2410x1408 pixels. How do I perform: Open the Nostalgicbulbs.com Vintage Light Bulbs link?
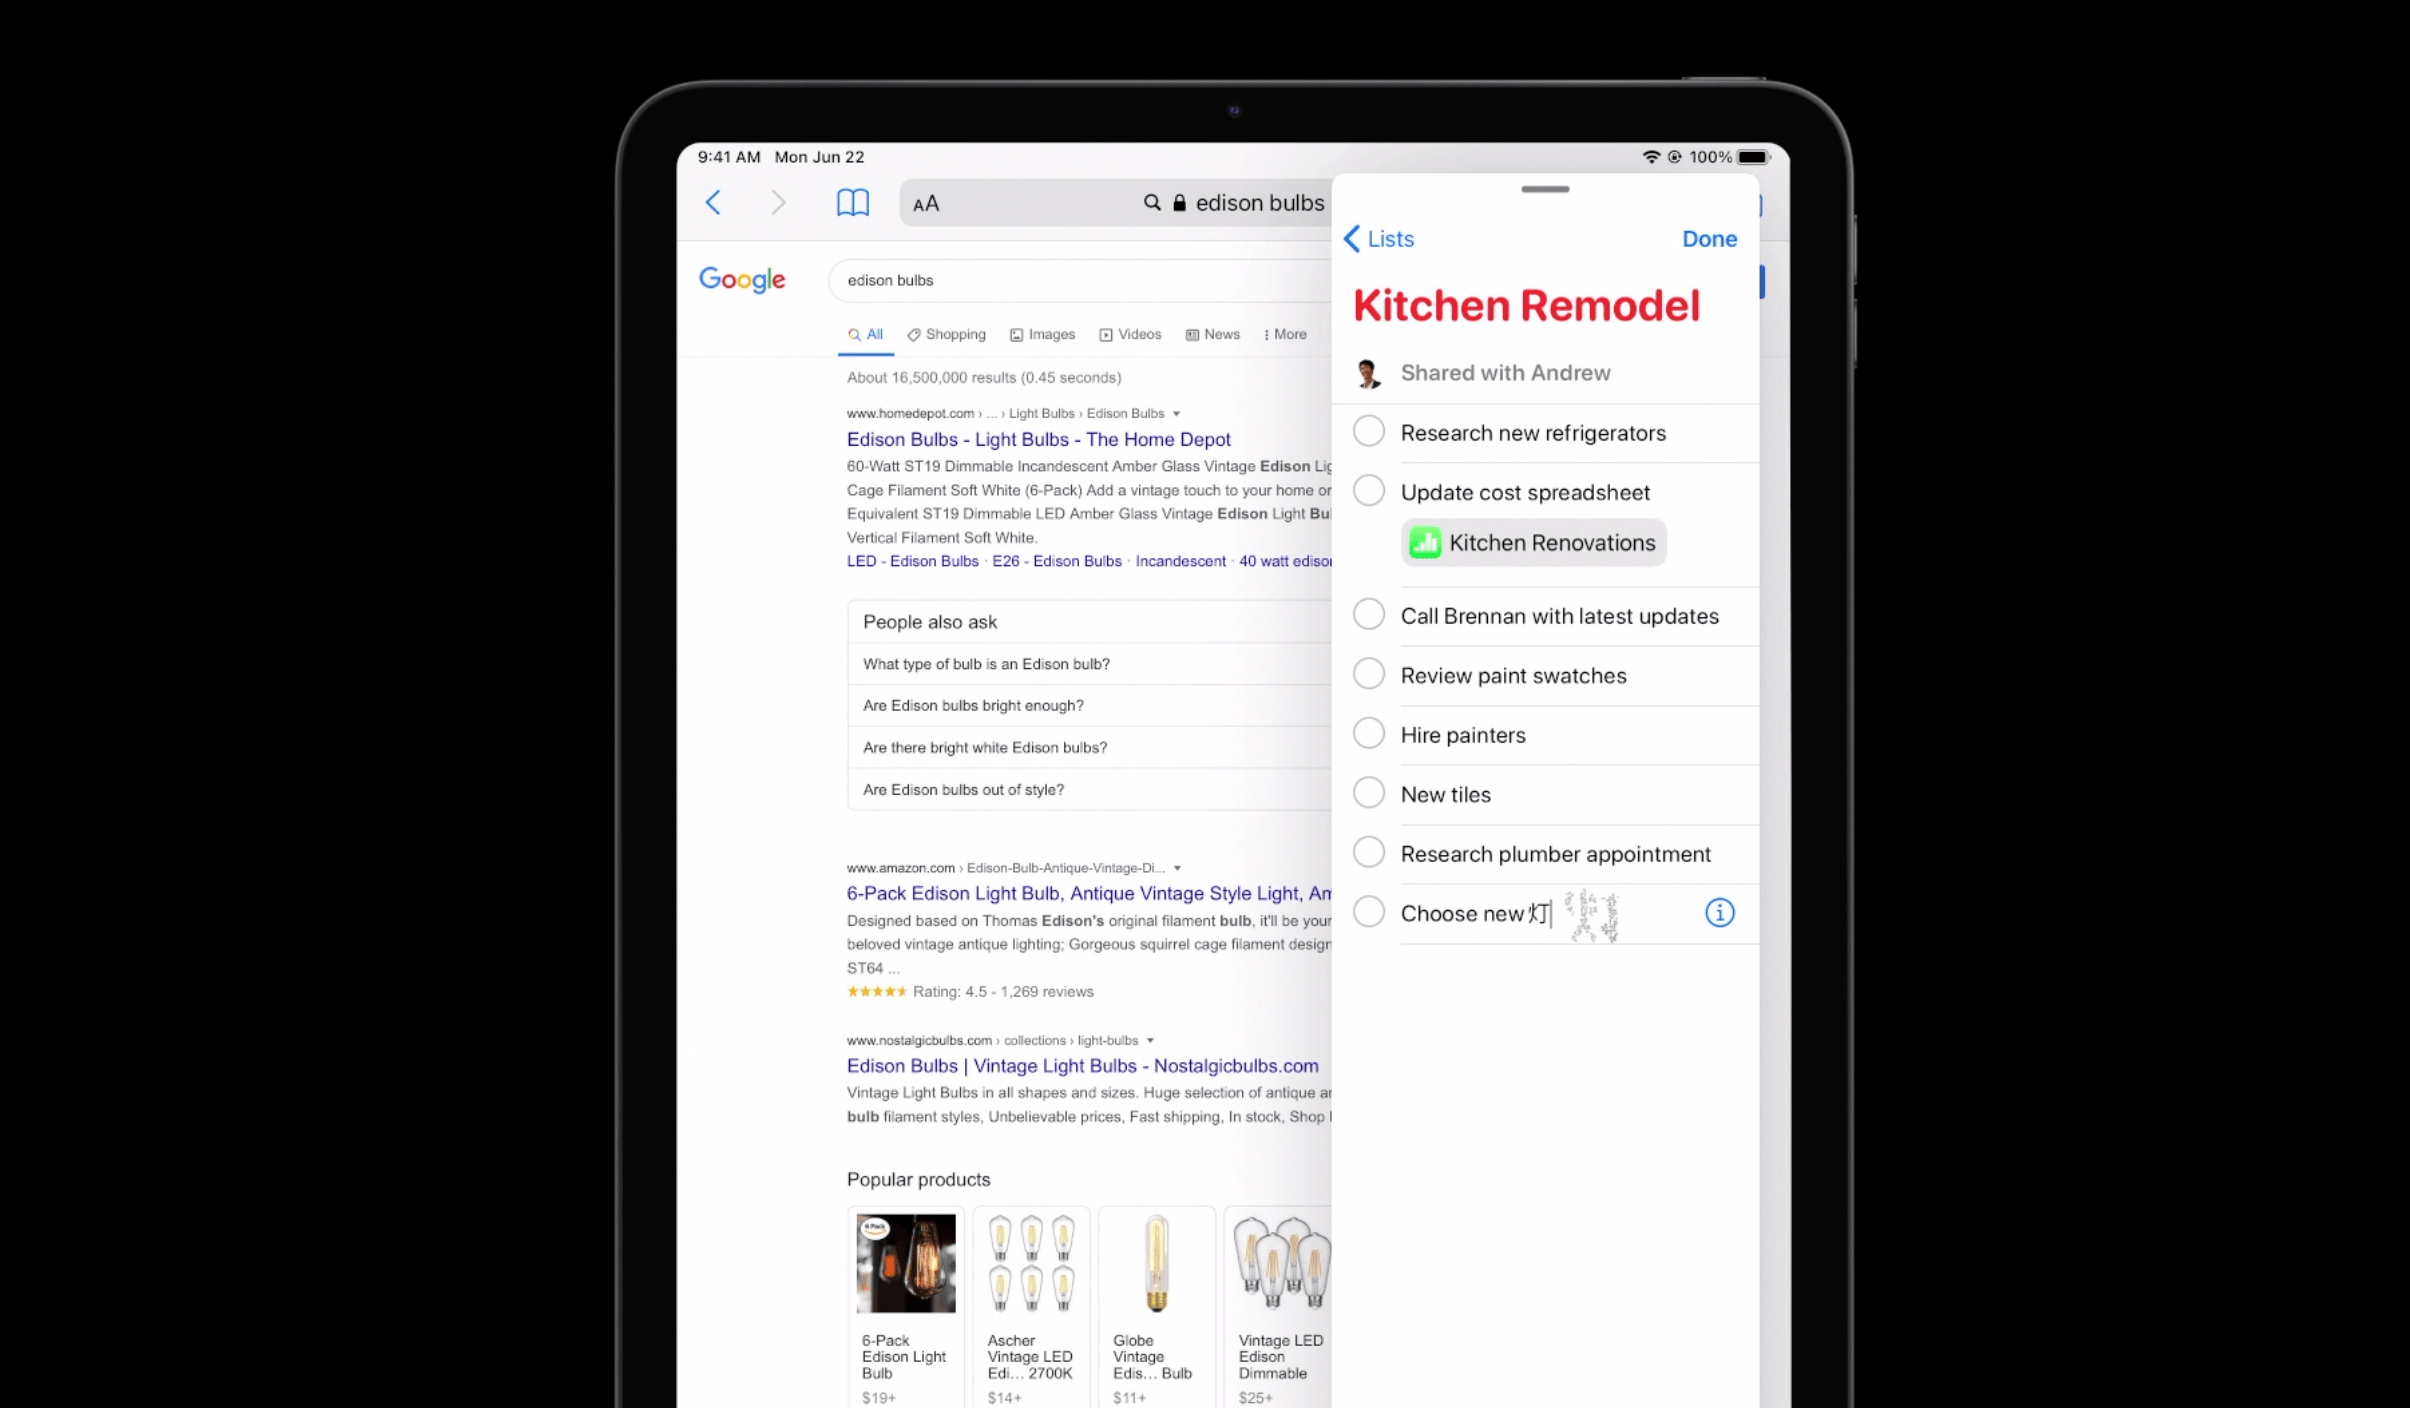point(1082,1067)
